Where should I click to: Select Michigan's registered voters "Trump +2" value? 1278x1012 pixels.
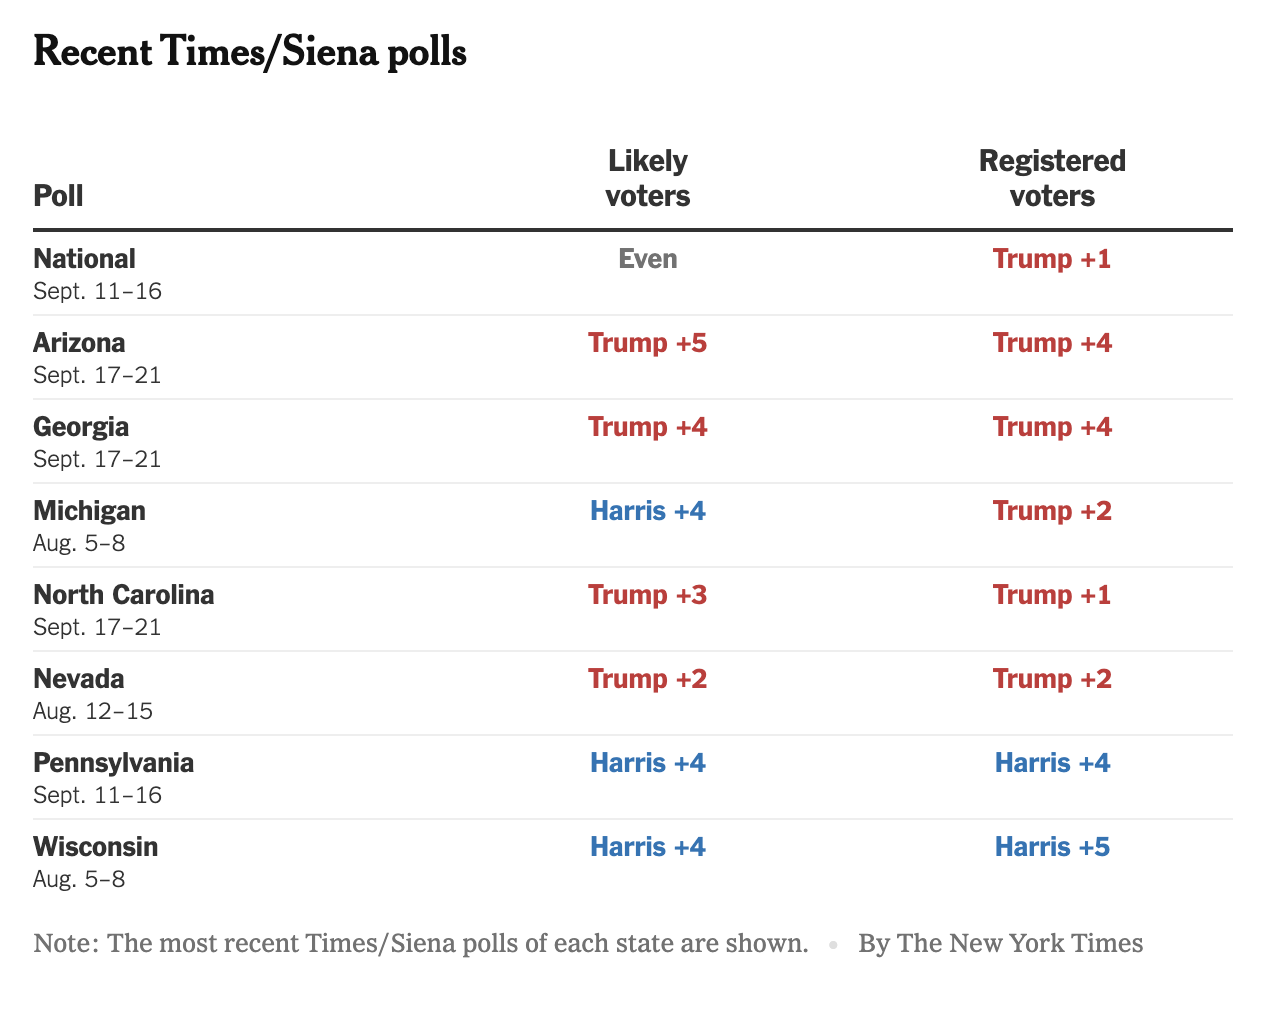point(1052,511)
